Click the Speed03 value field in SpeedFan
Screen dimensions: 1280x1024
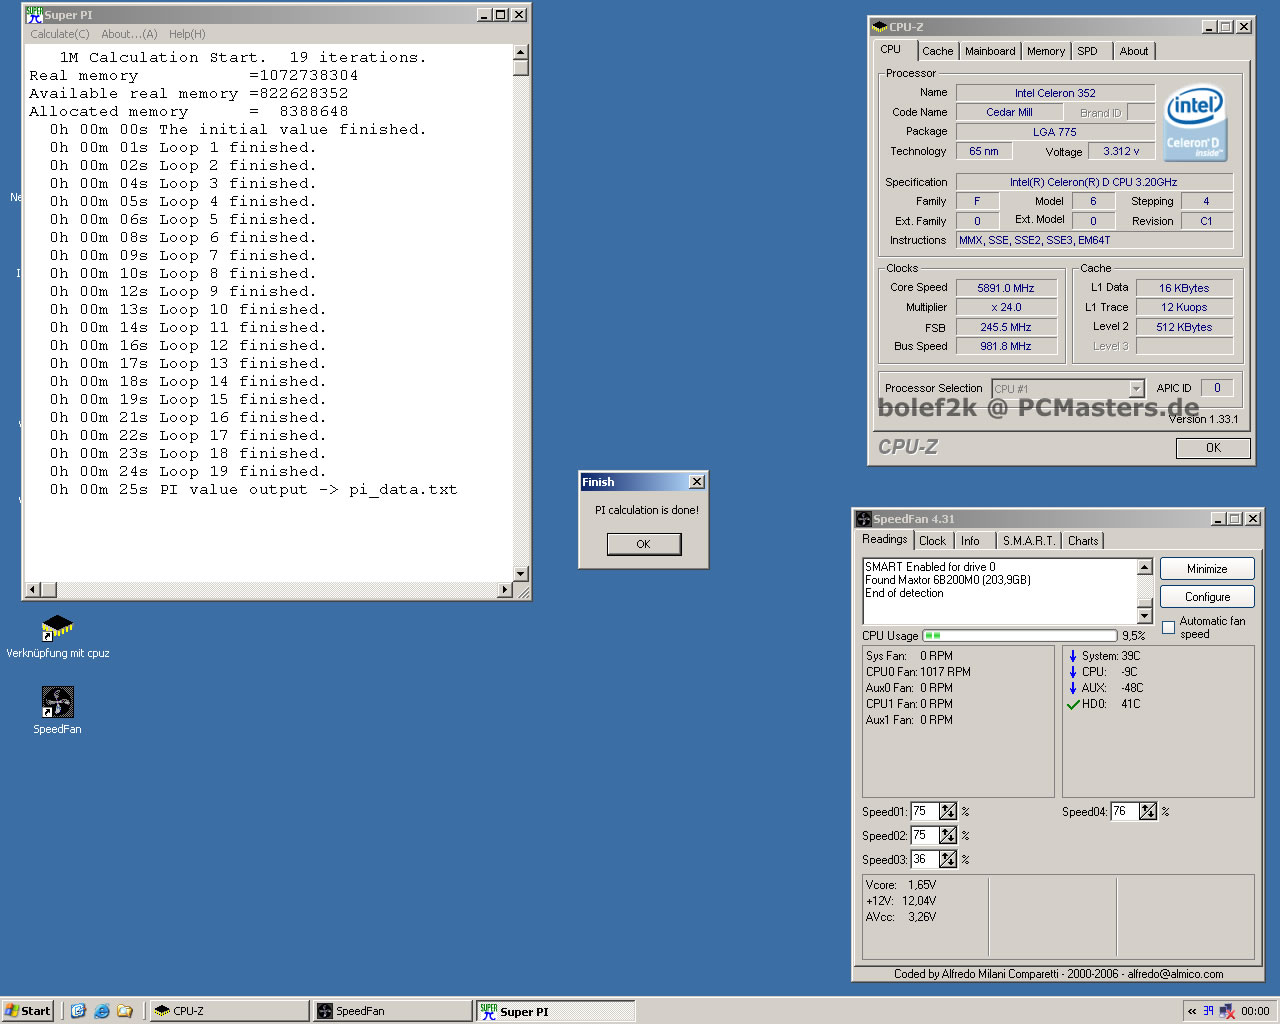click(x=924, y=860)
